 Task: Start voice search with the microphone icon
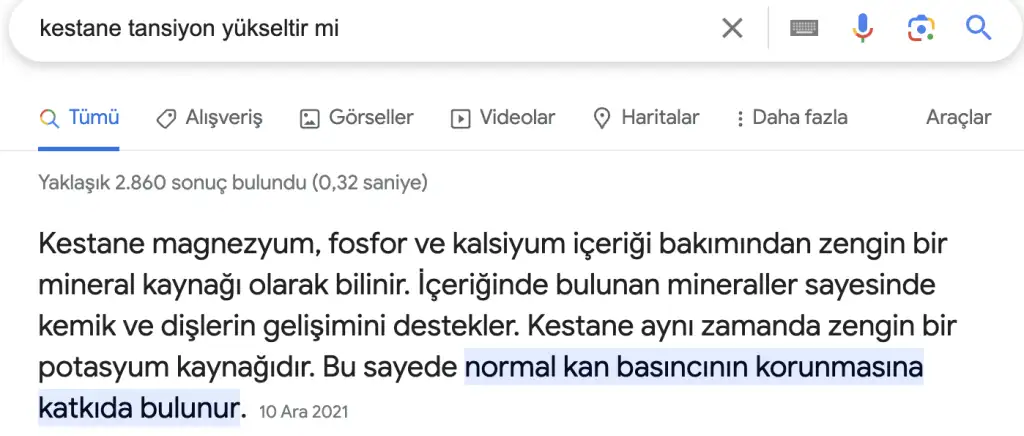[862, 28]
